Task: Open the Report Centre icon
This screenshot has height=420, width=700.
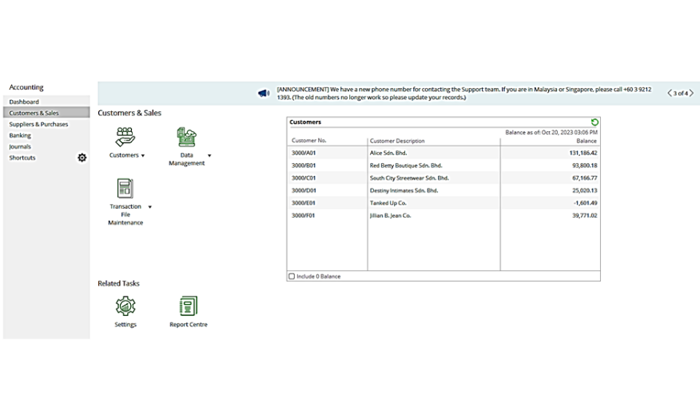Action: click(x=188, y=306)
